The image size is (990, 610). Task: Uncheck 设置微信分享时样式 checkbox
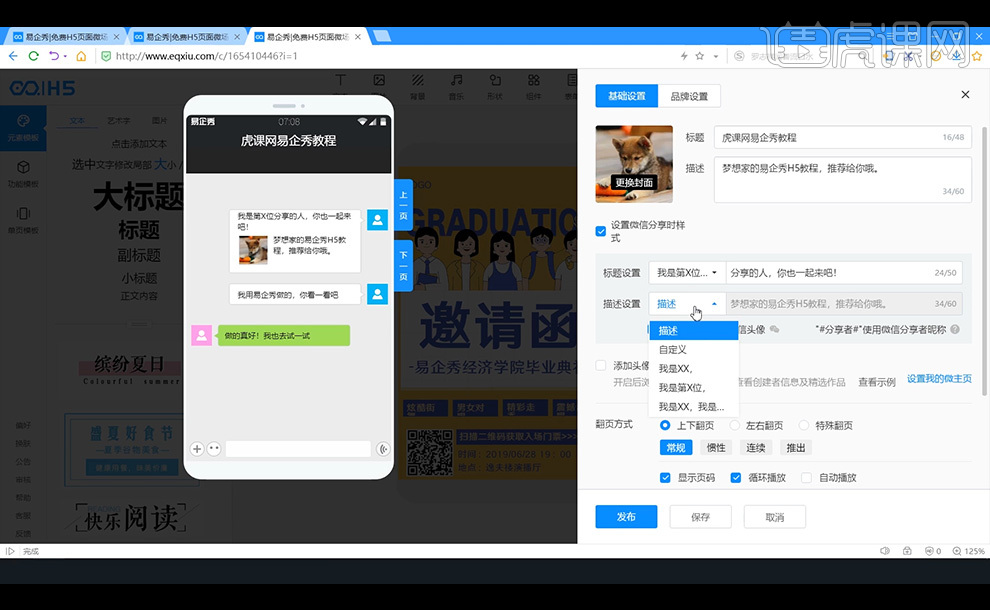tap(601, 231)
